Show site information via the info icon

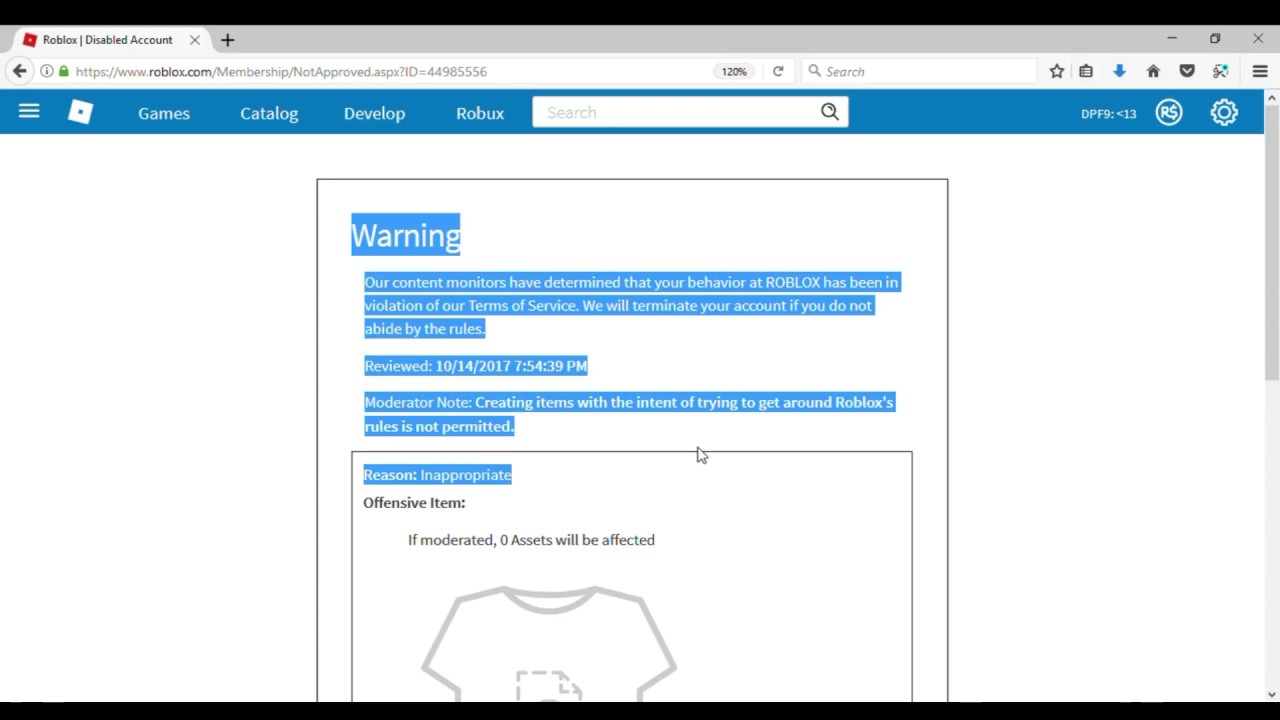pos(46,71)
